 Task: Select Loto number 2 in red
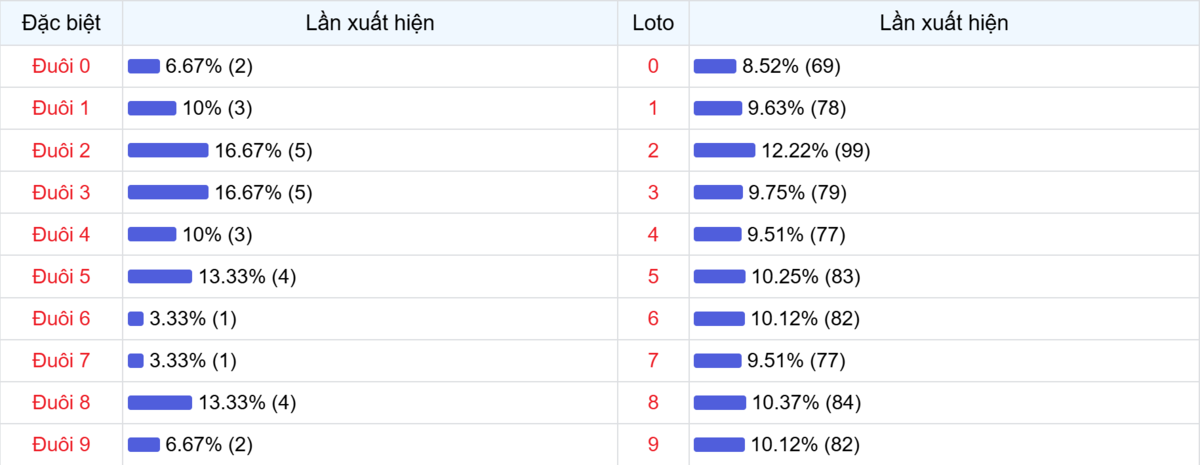tap(653, 150)
